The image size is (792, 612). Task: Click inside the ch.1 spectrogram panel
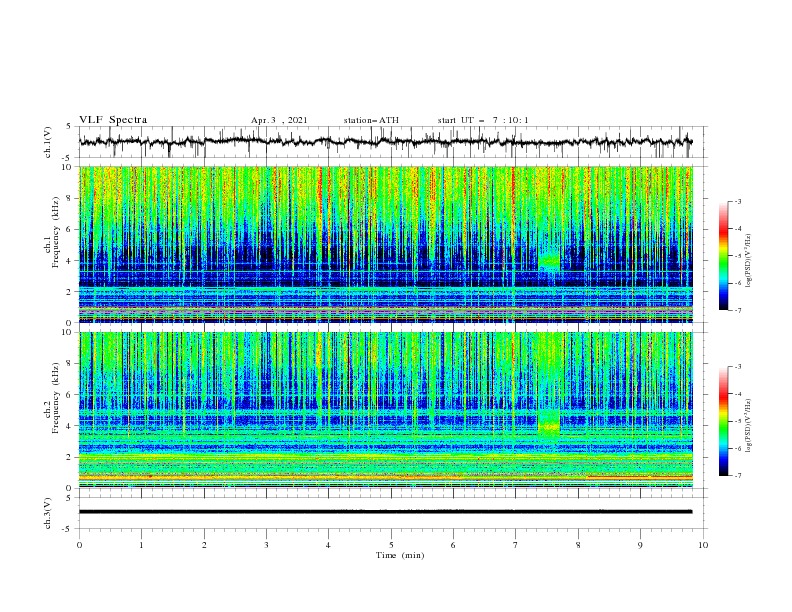pos(385,244)
